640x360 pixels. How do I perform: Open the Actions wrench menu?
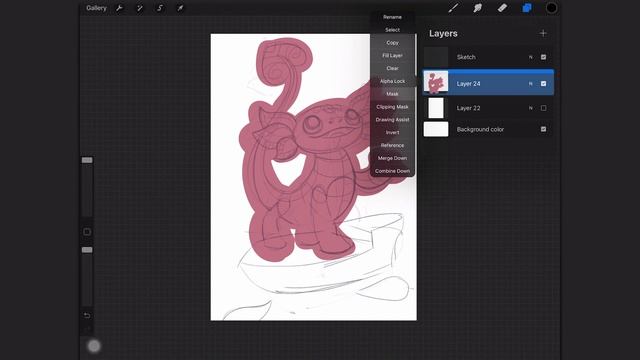coord(119,8)
